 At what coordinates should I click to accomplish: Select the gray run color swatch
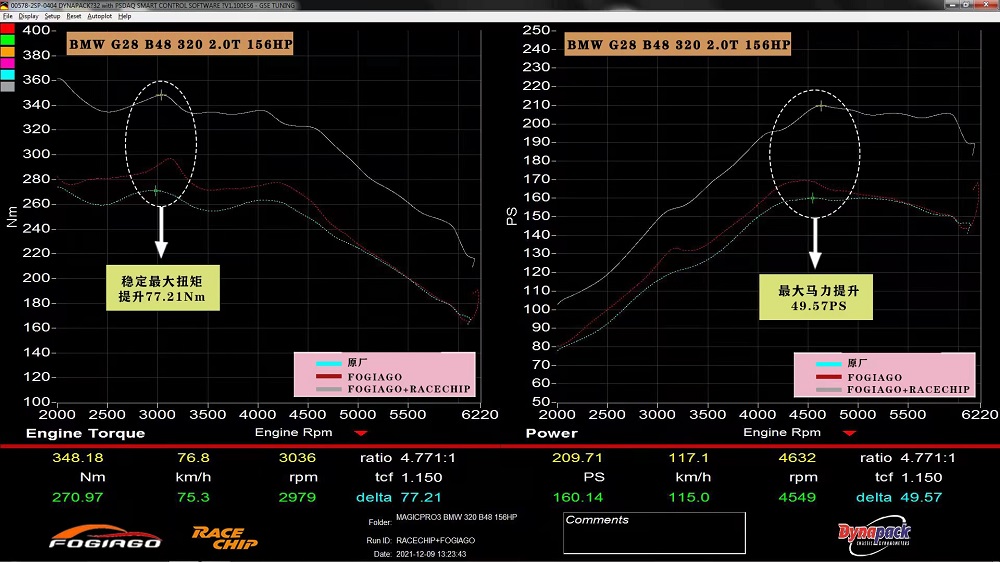pyautogui.click(x=7, y=86)
